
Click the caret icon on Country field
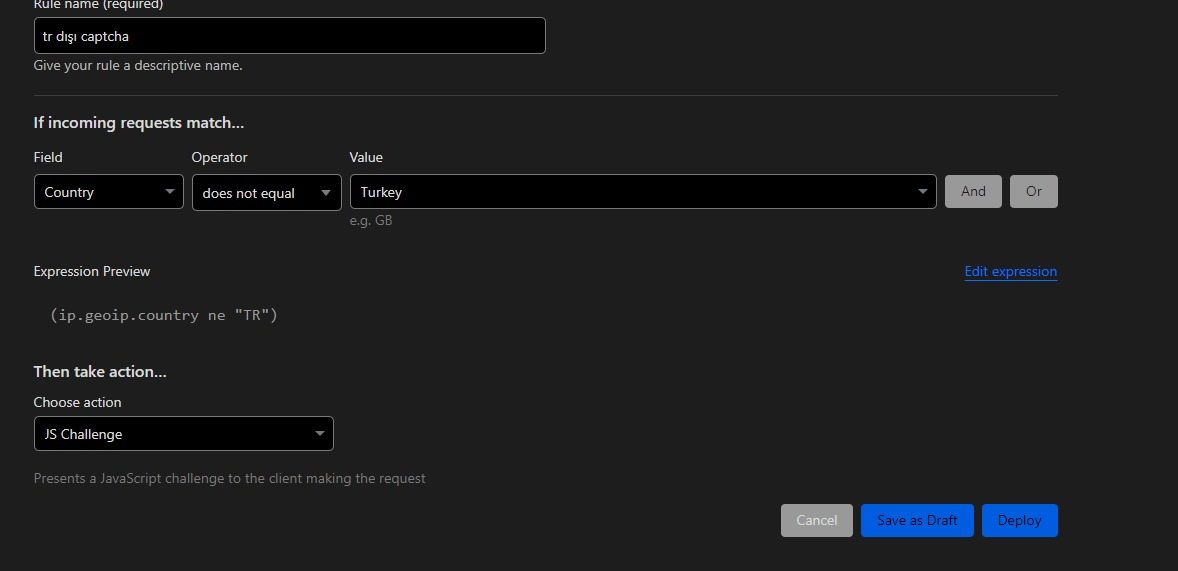[x=170, y=192]
